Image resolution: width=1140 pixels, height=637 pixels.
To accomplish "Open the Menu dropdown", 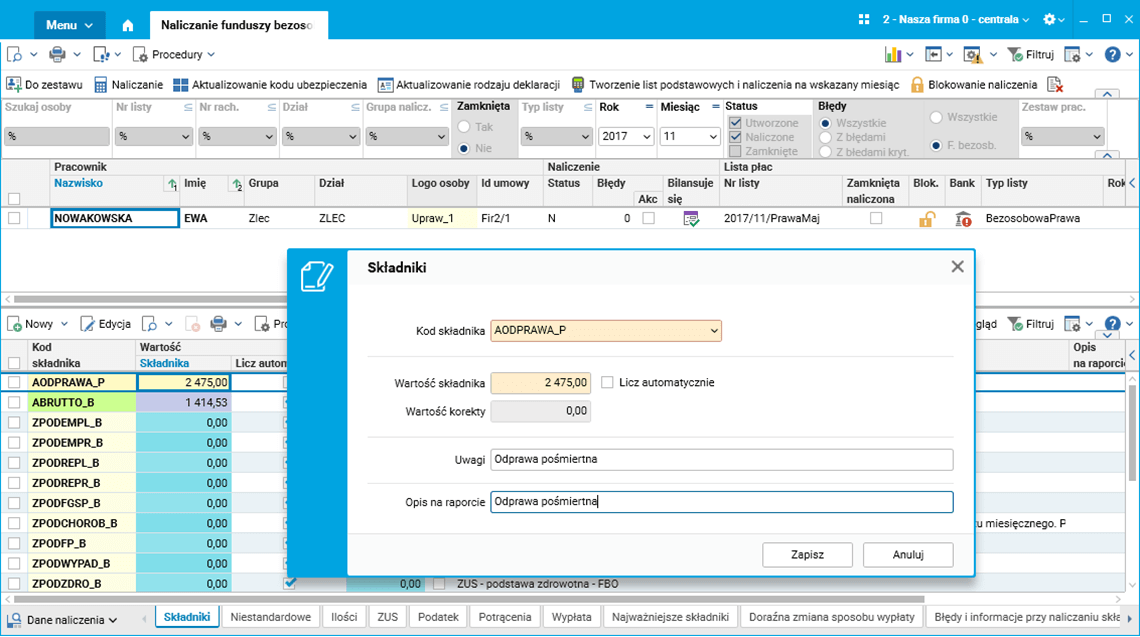I will (70, 25).
